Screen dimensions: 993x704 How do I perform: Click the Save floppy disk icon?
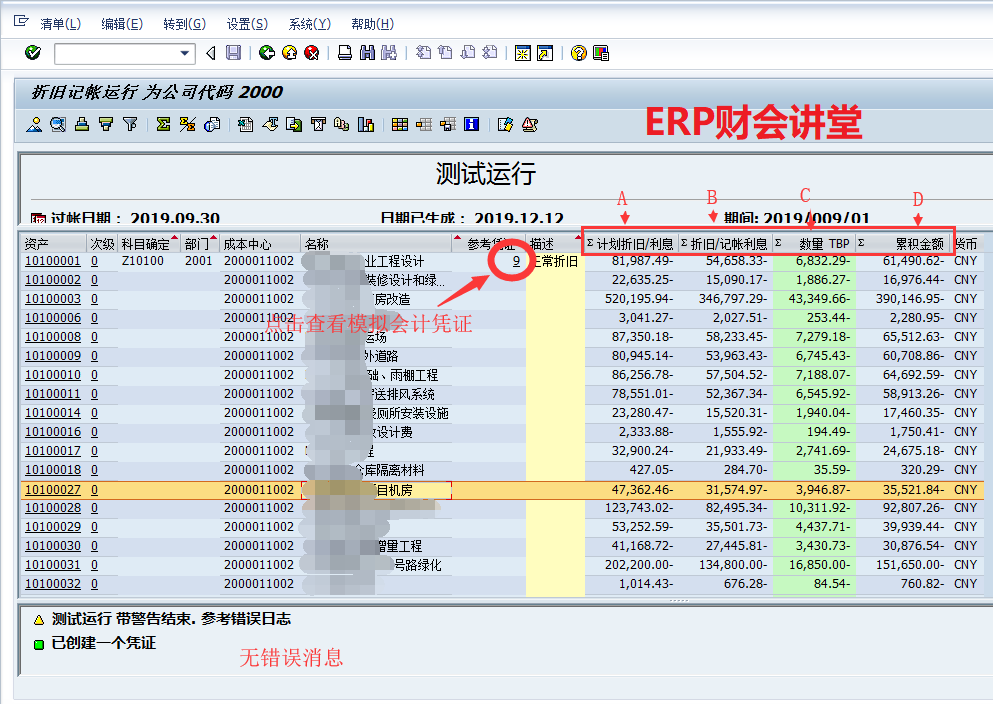233,53
